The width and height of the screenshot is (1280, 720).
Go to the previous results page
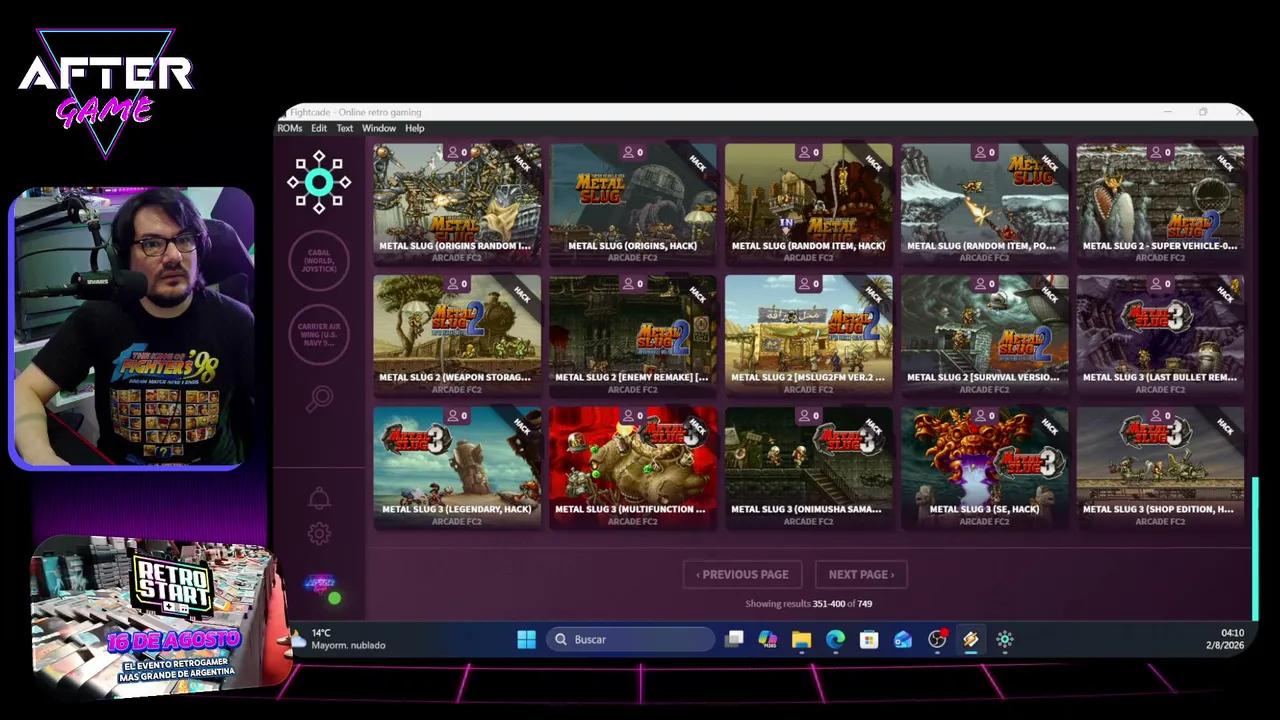(x=742, y=574)
